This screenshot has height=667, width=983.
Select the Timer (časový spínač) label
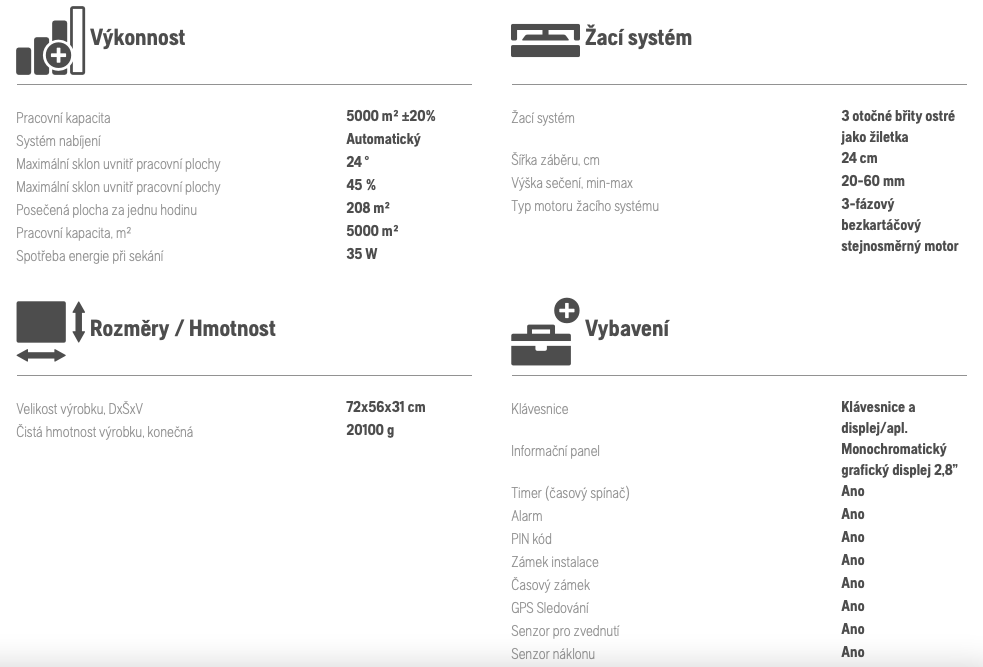tap(570, 493)
